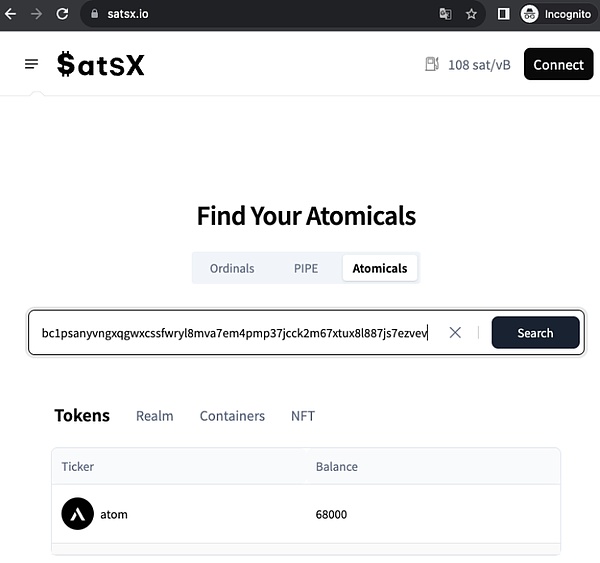Show the Containers section
This screenshot has height=563, width=600.
(x=232, y=416)
